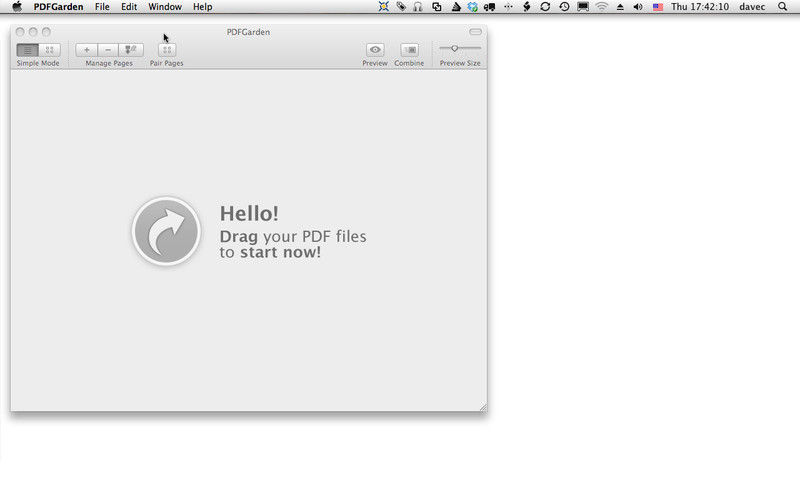800x500 pixels.
Task: Remove pages with the minus button
Action: [108, 50]
